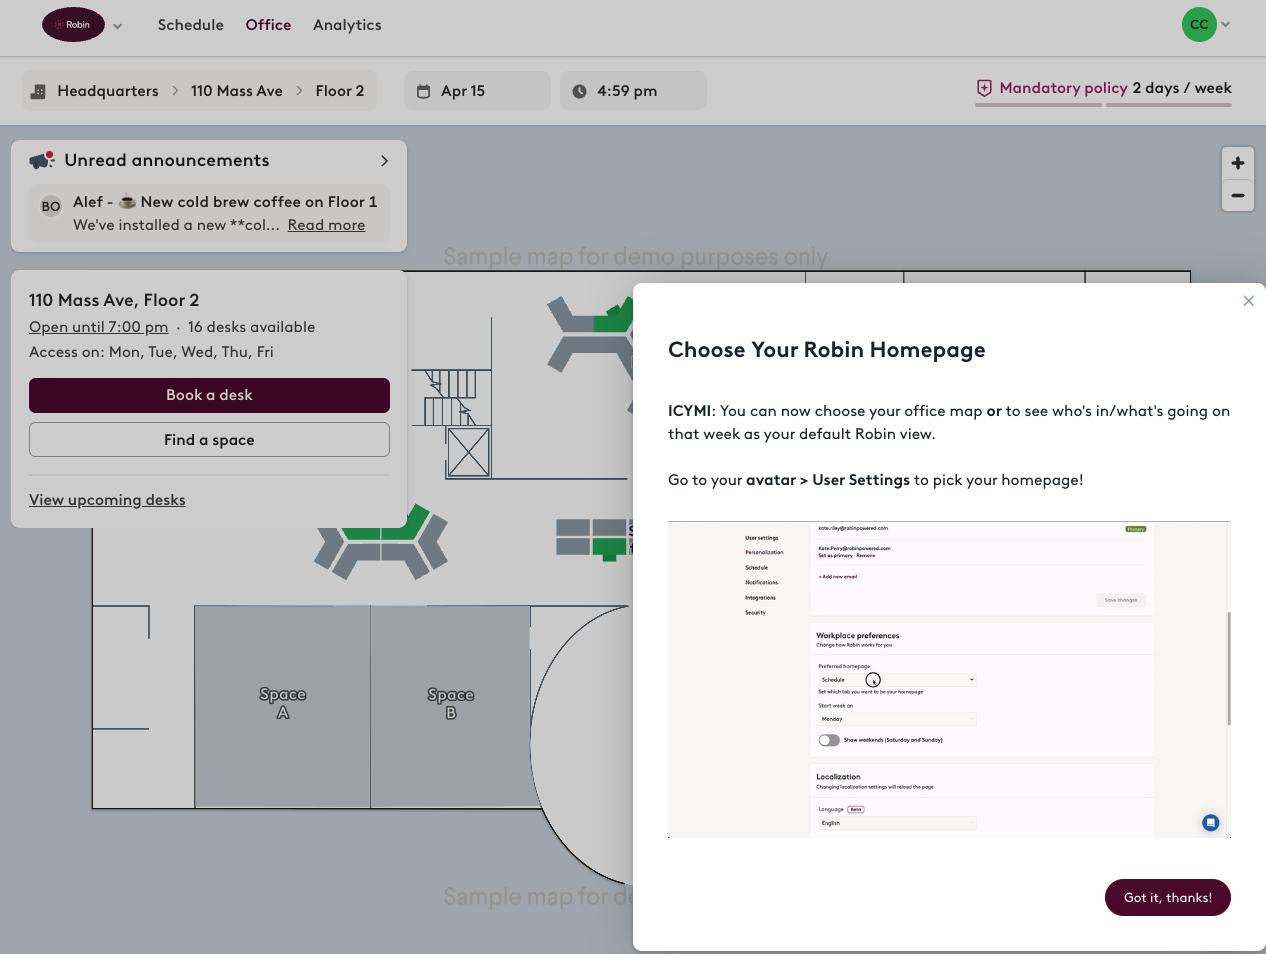Viewport: 1266px width, 954px height.
Task: Click the Got it, thanks! button
Action: coord(1167,898)
